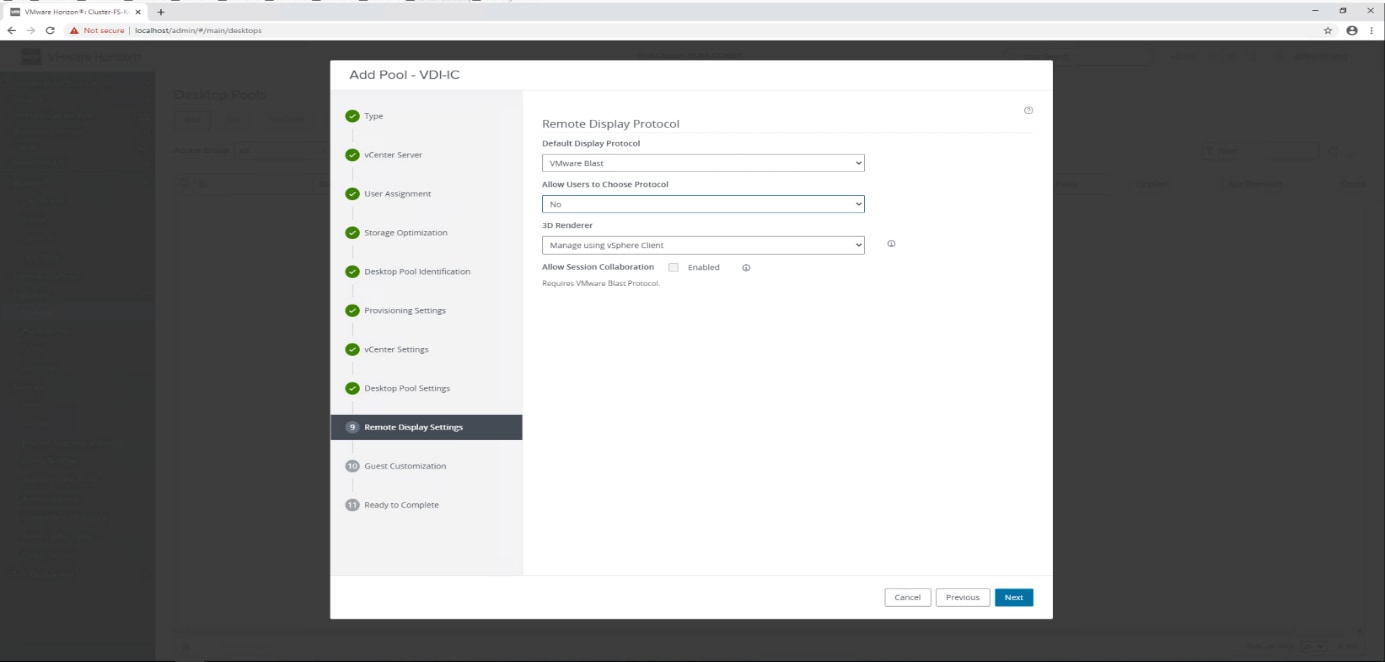Click the Next button
The image size is (1385, 662).
[x=1013, y=597]
